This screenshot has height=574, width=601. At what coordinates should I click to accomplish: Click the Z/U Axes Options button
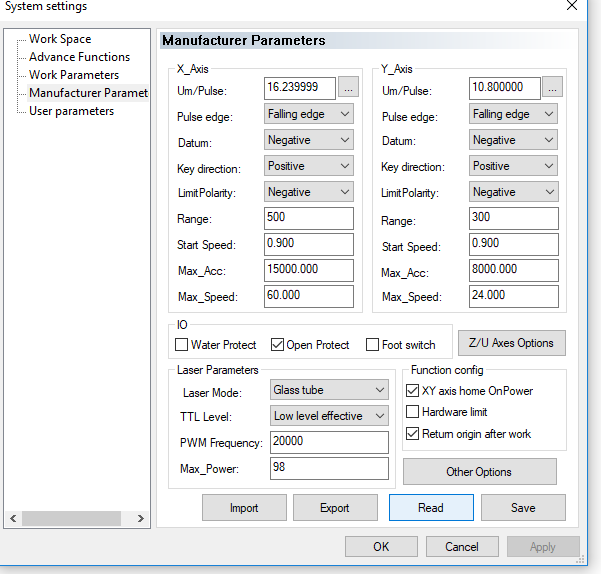[512, 343]
